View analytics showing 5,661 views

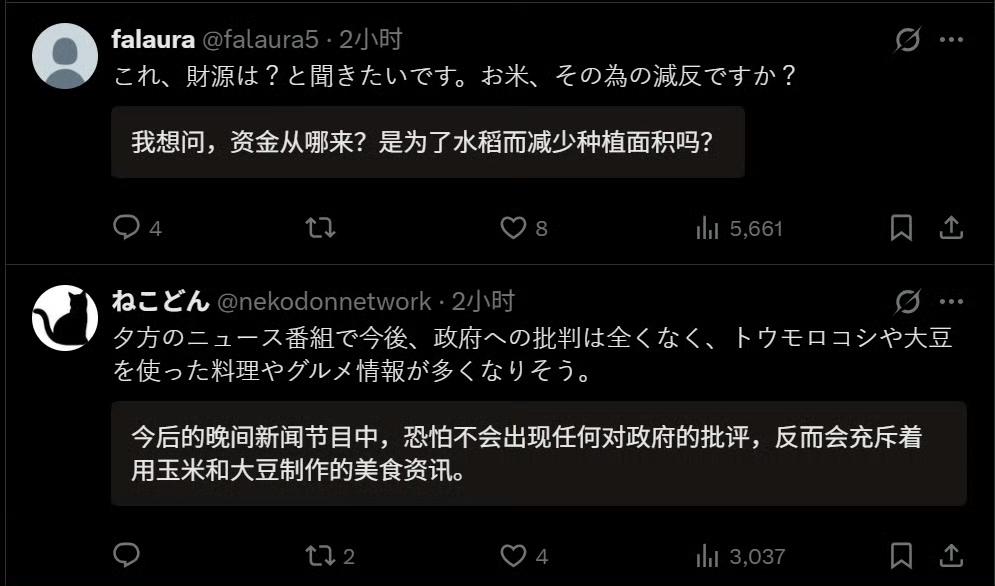pyautogui.click(x=739, y=228)
